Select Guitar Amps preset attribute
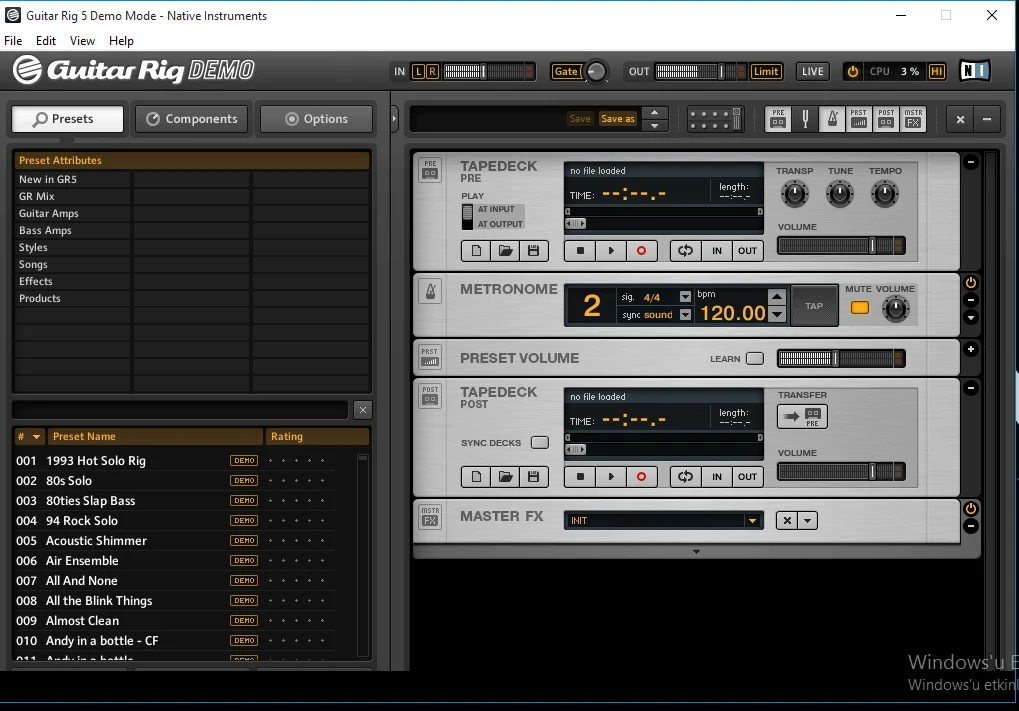The image size is (1019, 711). [49, 213]
